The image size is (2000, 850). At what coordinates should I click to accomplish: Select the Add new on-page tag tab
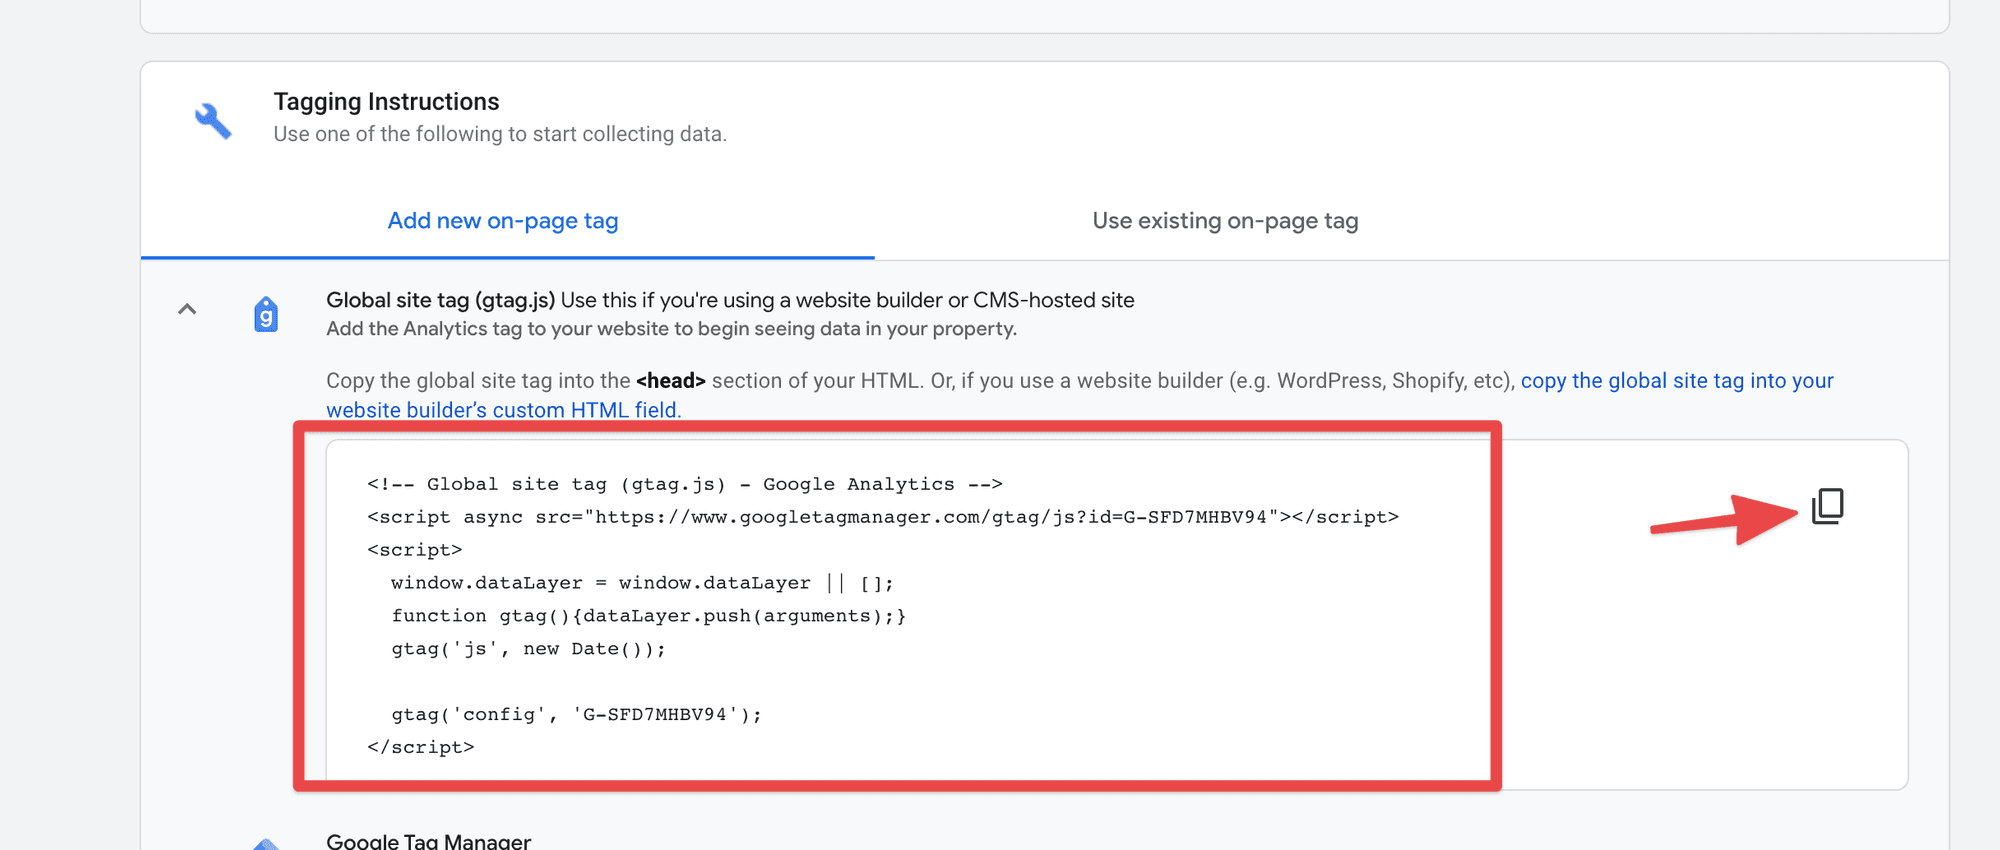[x=503, y=221]
